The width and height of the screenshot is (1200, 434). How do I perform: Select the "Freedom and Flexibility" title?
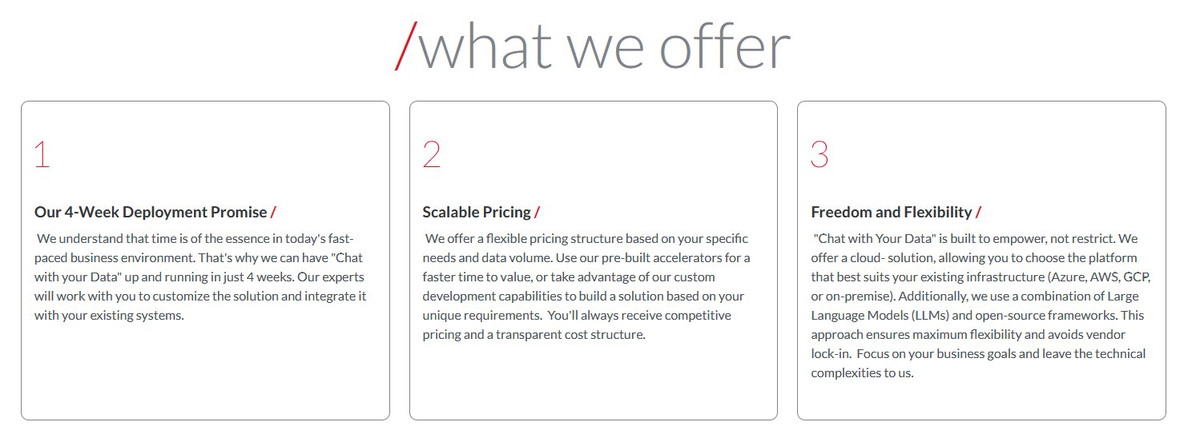coord(891,212)
